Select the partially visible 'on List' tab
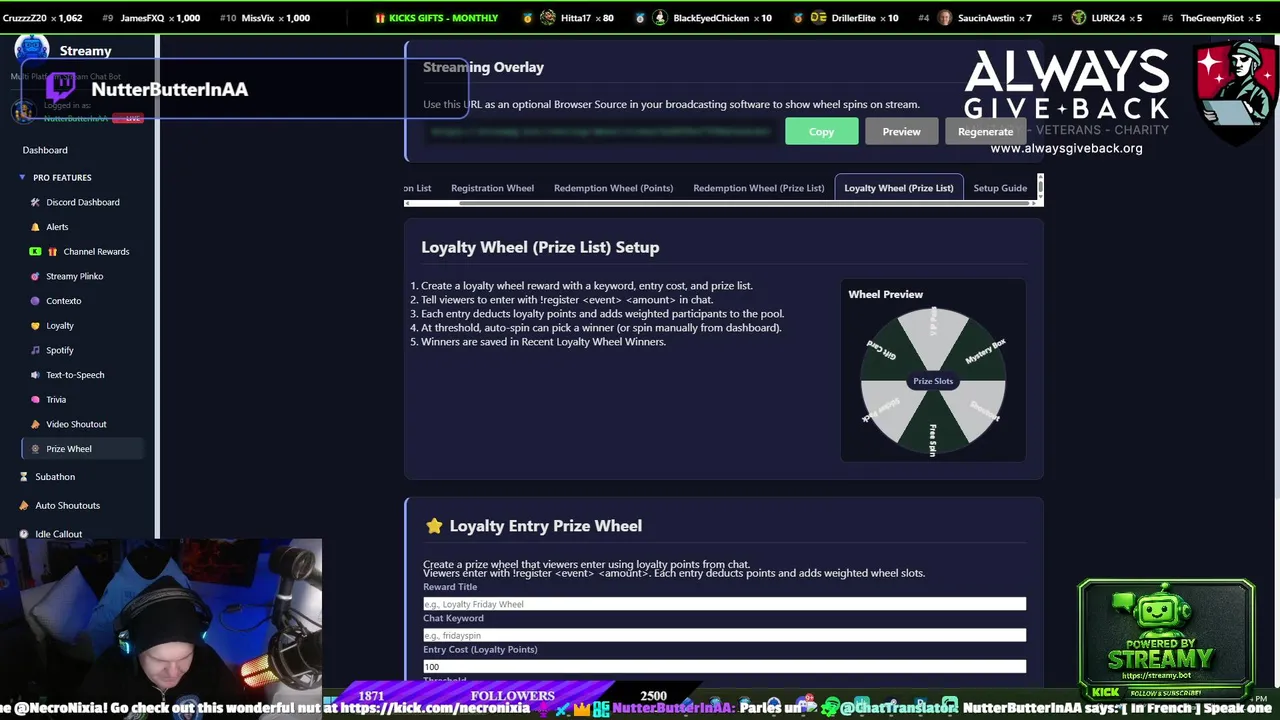 tap(418, 188)
